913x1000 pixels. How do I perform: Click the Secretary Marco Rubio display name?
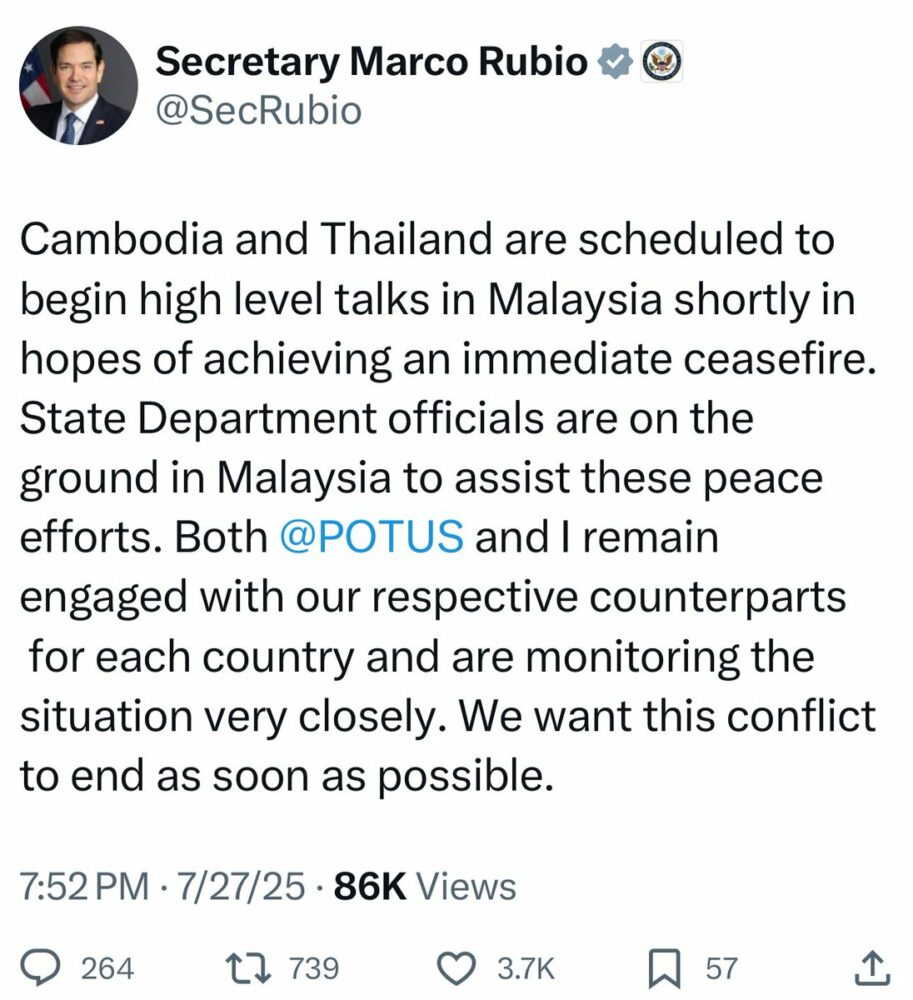point(372,62)
